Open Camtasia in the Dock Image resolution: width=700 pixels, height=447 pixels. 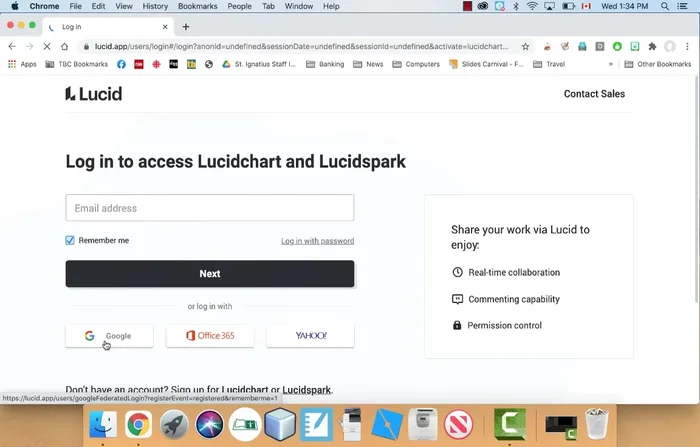click(x=510, y=424)
